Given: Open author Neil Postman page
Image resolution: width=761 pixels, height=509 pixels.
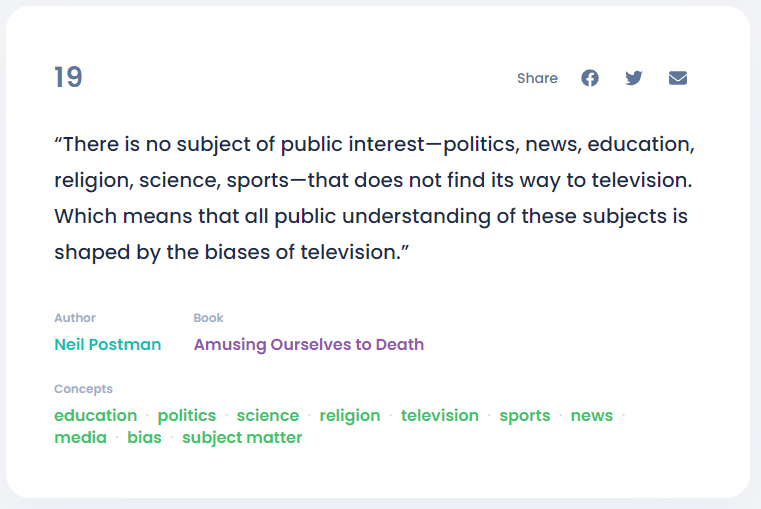Looking at the screenshot, I should pyautogui.click(x=108, y=345).
